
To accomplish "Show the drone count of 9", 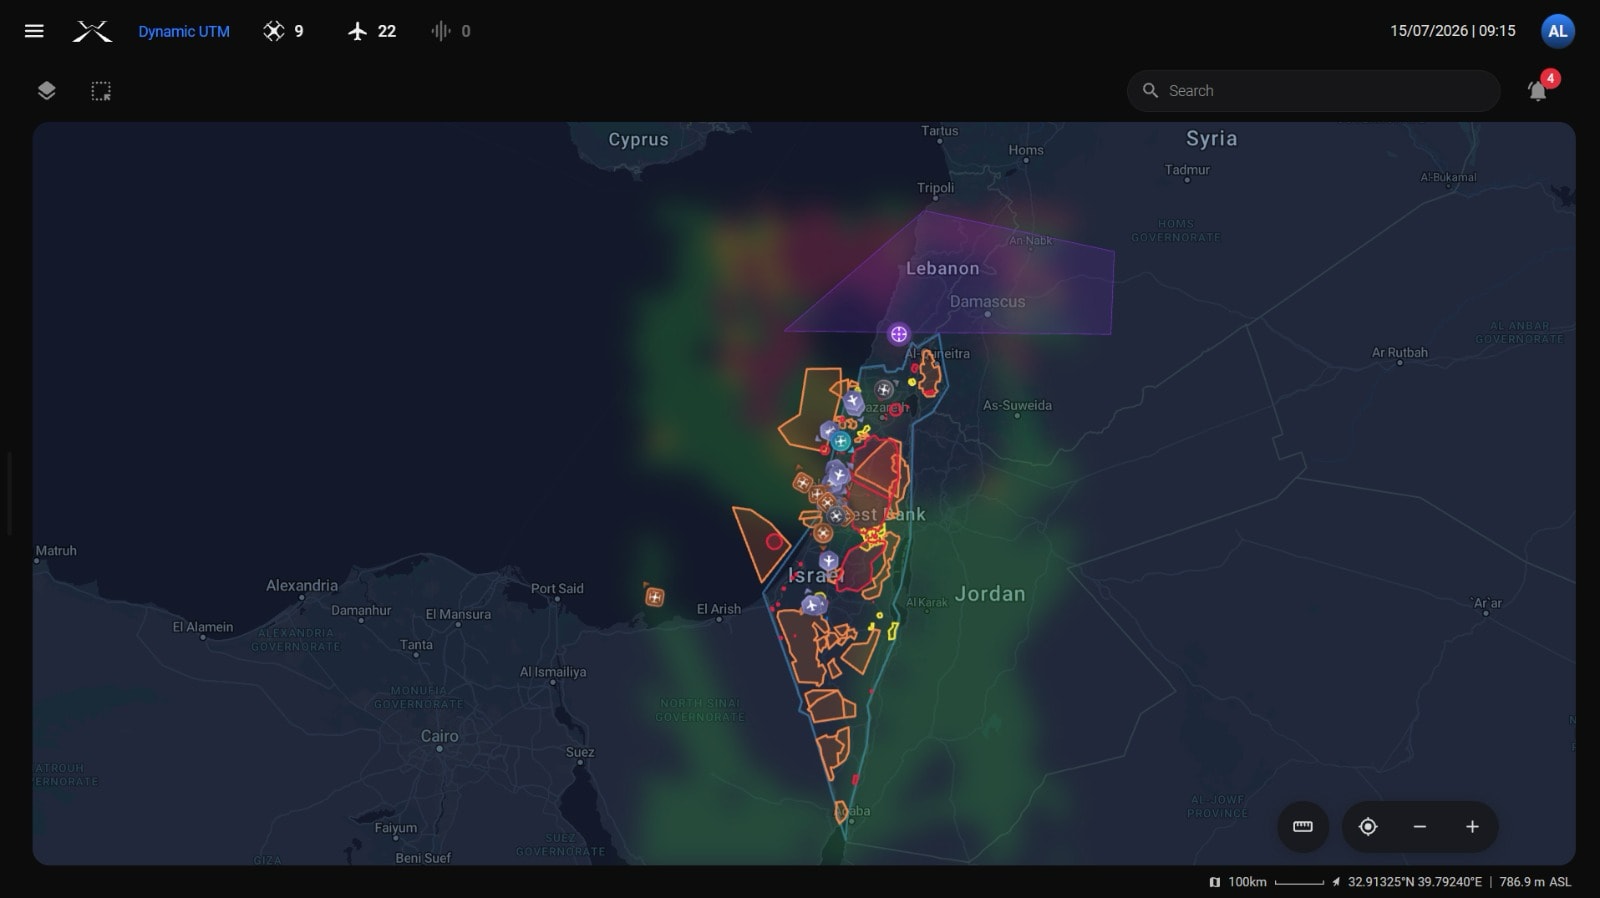I will click(283, 31).
